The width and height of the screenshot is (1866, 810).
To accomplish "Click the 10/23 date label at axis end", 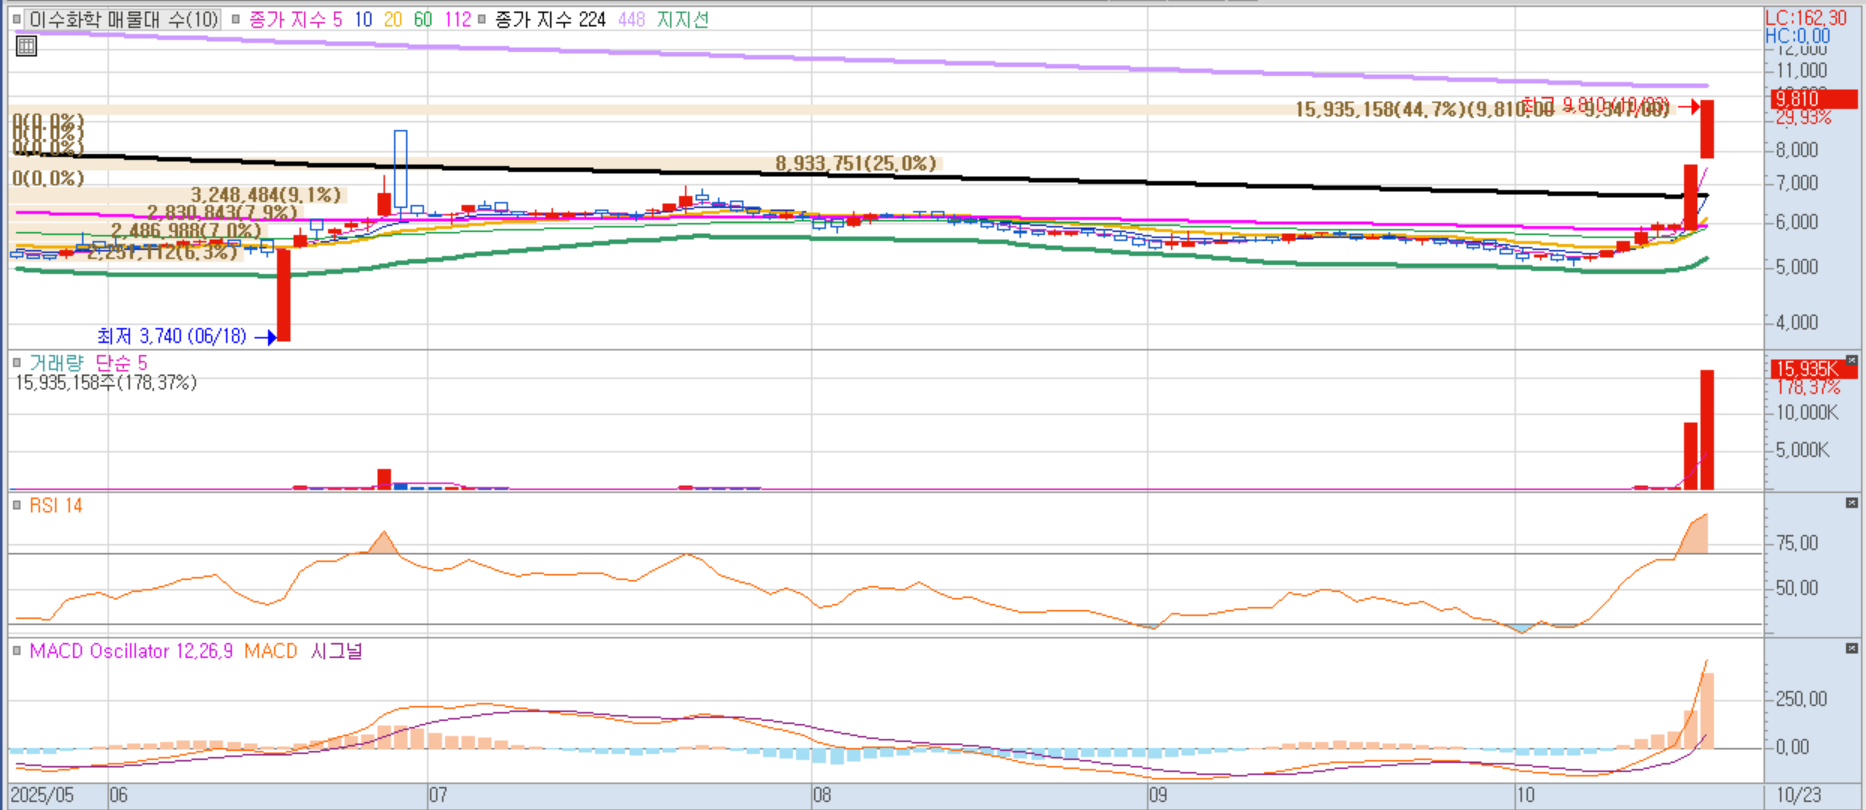I will (1799, 796).
